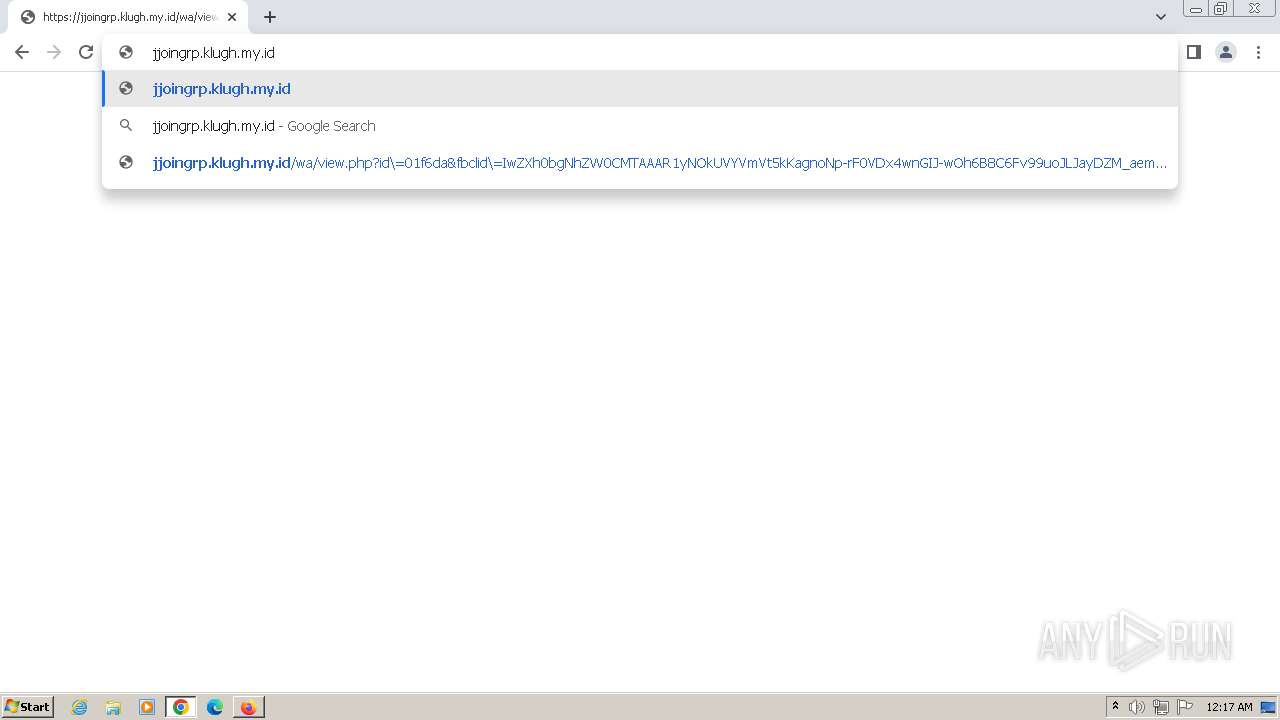Reload the current page
This screenshot has height=720, width=1280.
(x=86, y=52)
